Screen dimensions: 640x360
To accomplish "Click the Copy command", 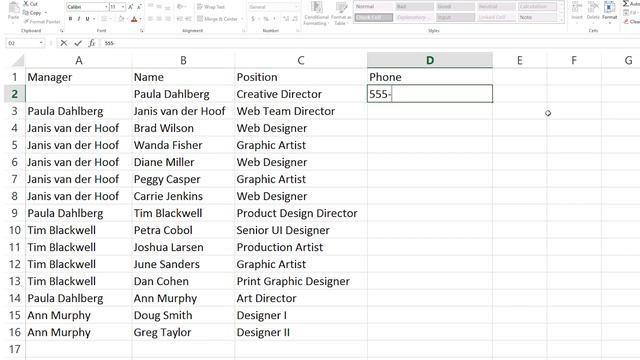I will pos(33,13).
